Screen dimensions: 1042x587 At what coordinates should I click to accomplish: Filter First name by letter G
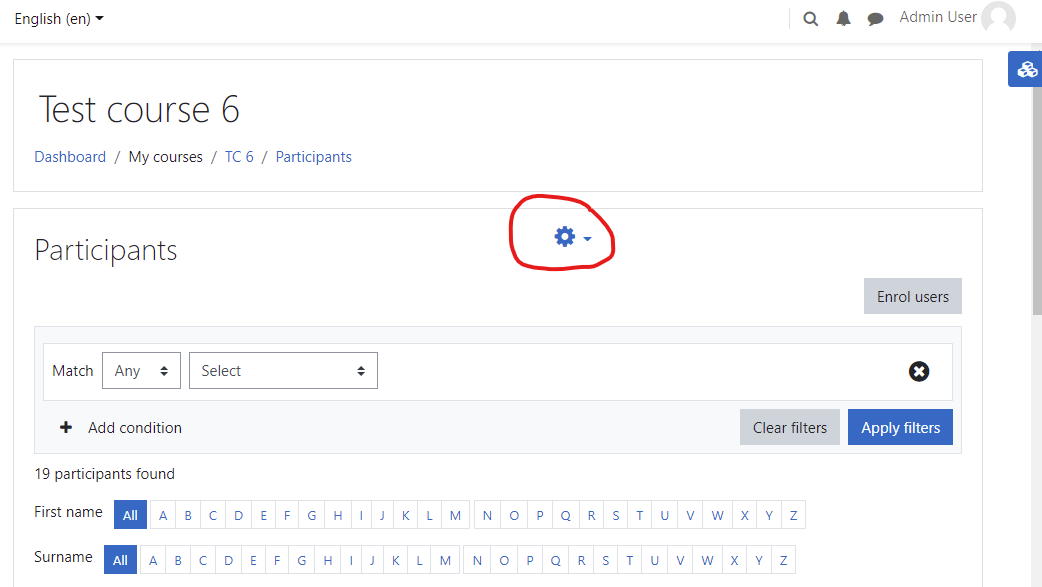click(x=312, y=515)
